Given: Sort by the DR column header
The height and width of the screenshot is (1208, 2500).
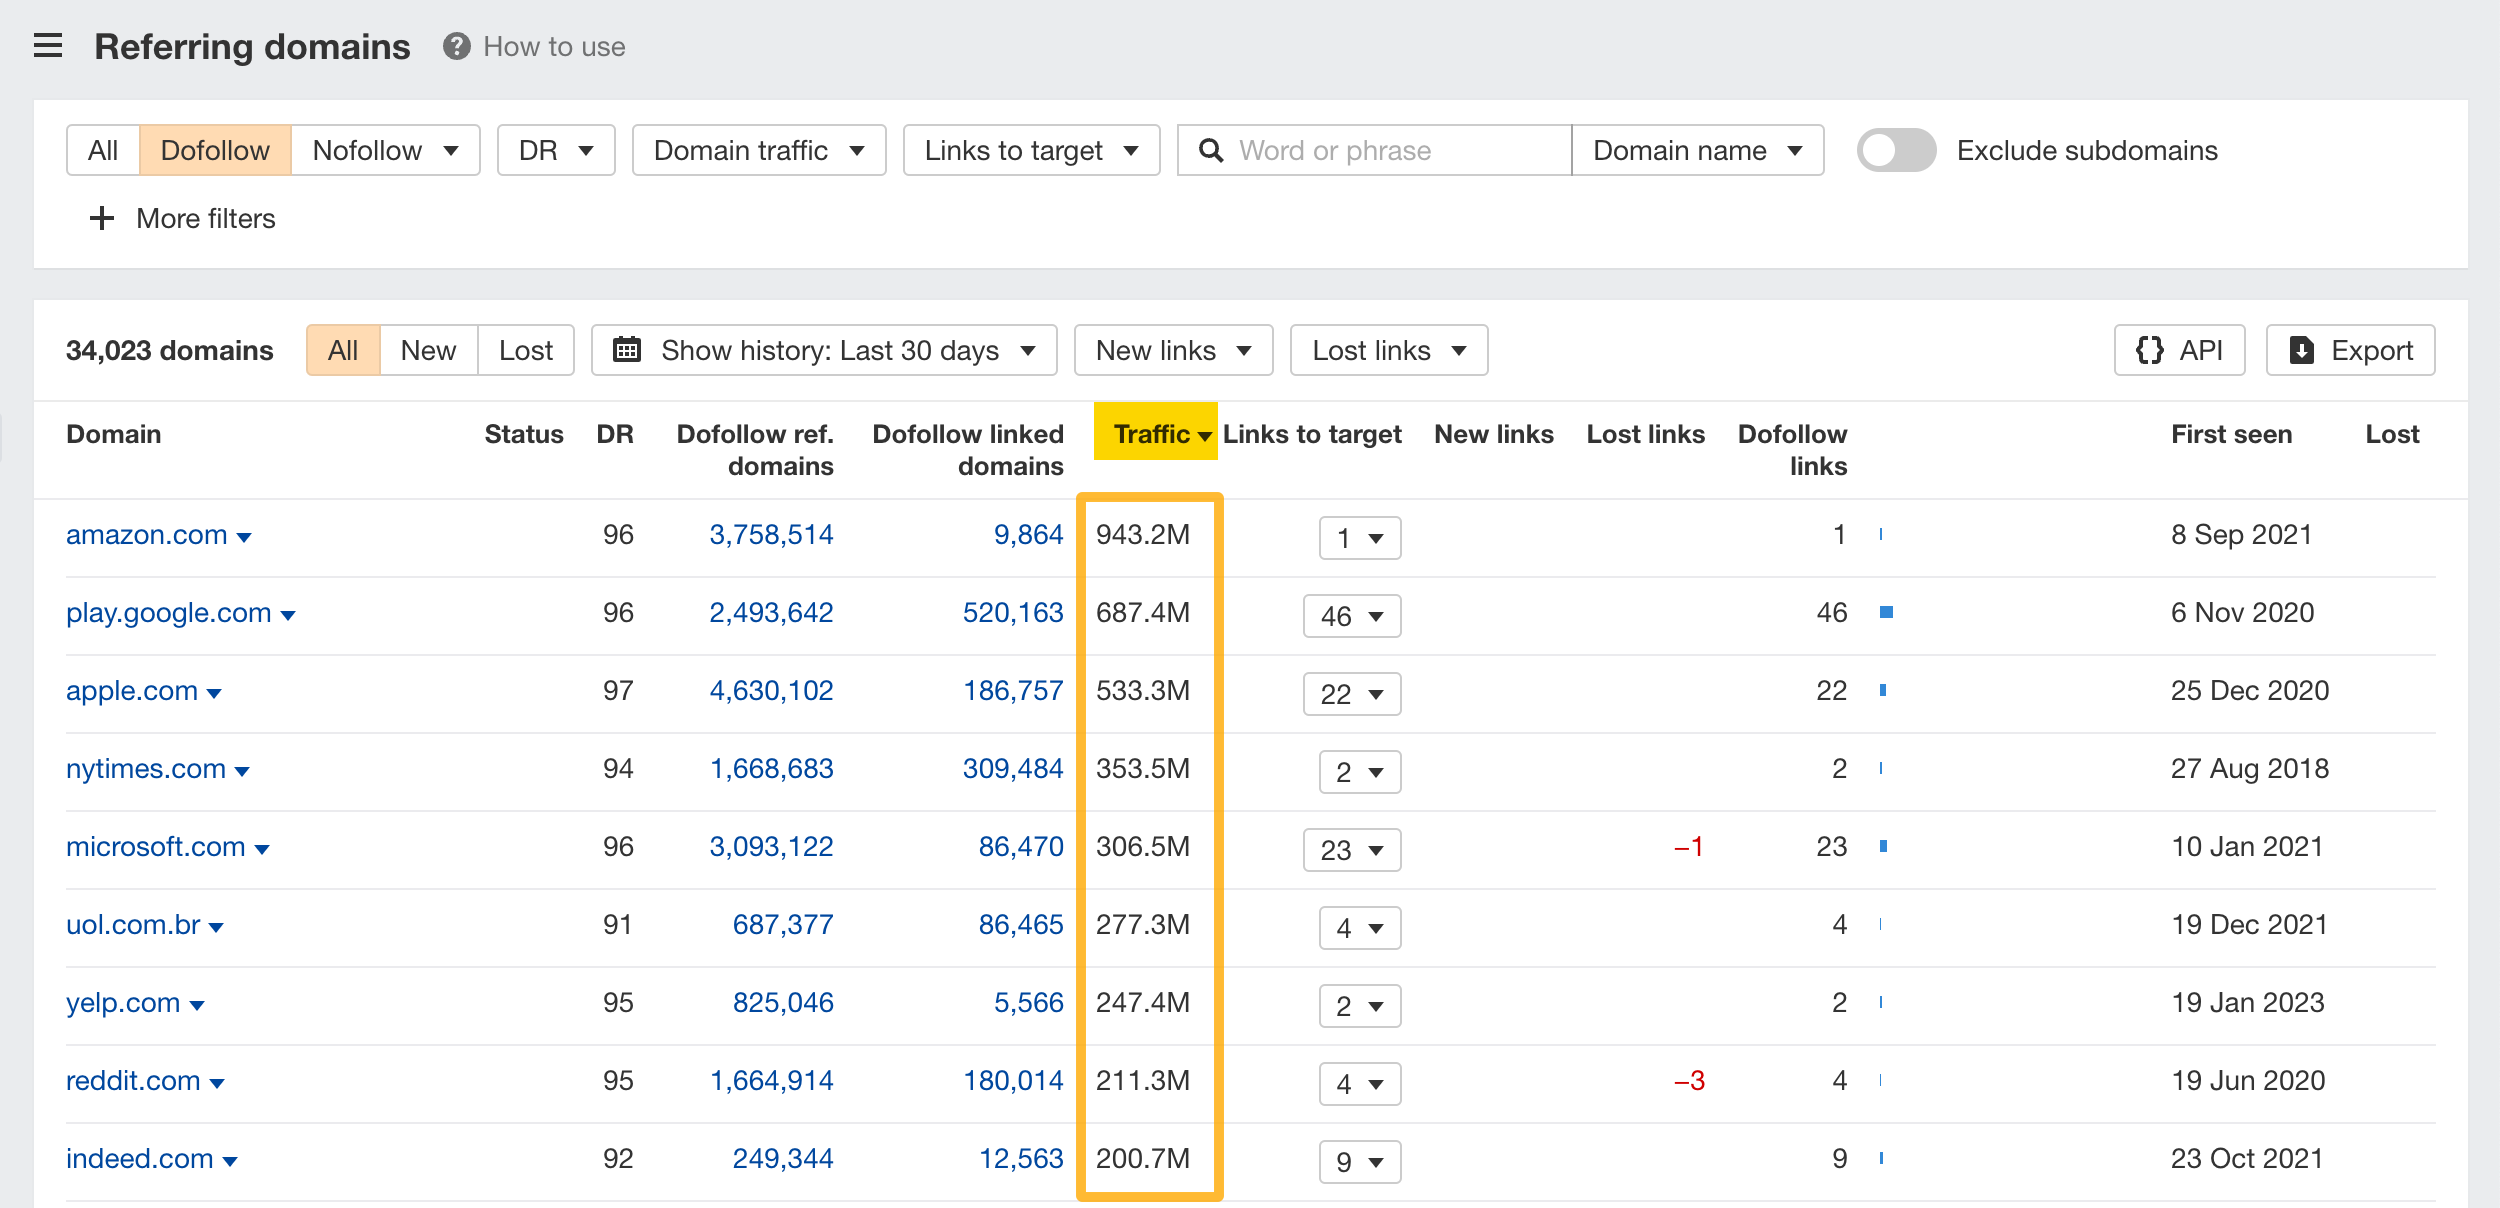Looking at the screenshot, I should tap(615, 434).
